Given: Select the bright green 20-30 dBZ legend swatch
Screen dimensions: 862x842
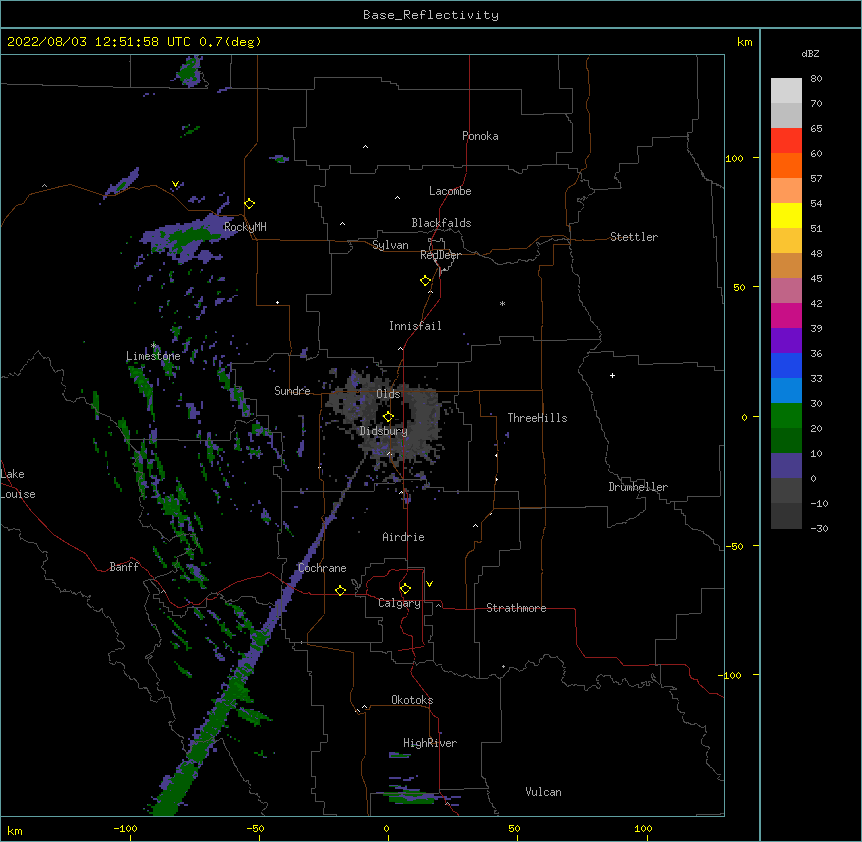Looking at the screenshot, I should [786, 416].
